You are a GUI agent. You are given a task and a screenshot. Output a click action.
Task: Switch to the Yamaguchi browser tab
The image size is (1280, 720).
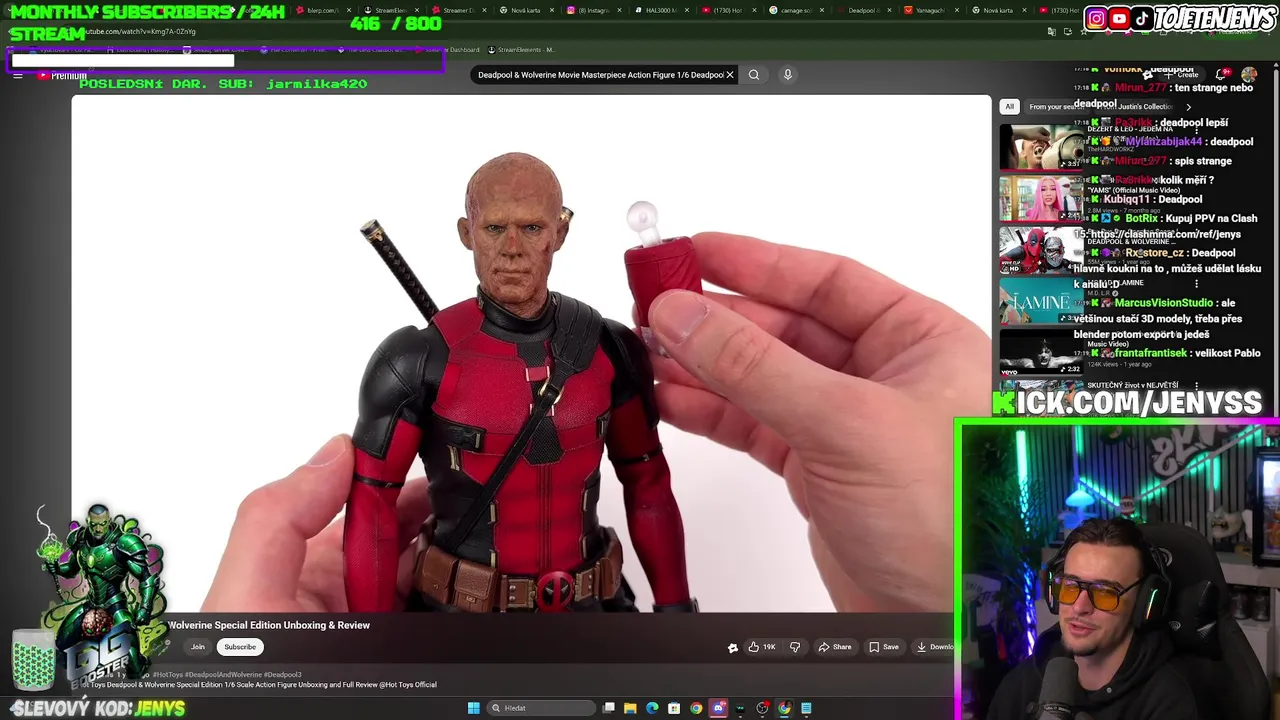(931, 10)
